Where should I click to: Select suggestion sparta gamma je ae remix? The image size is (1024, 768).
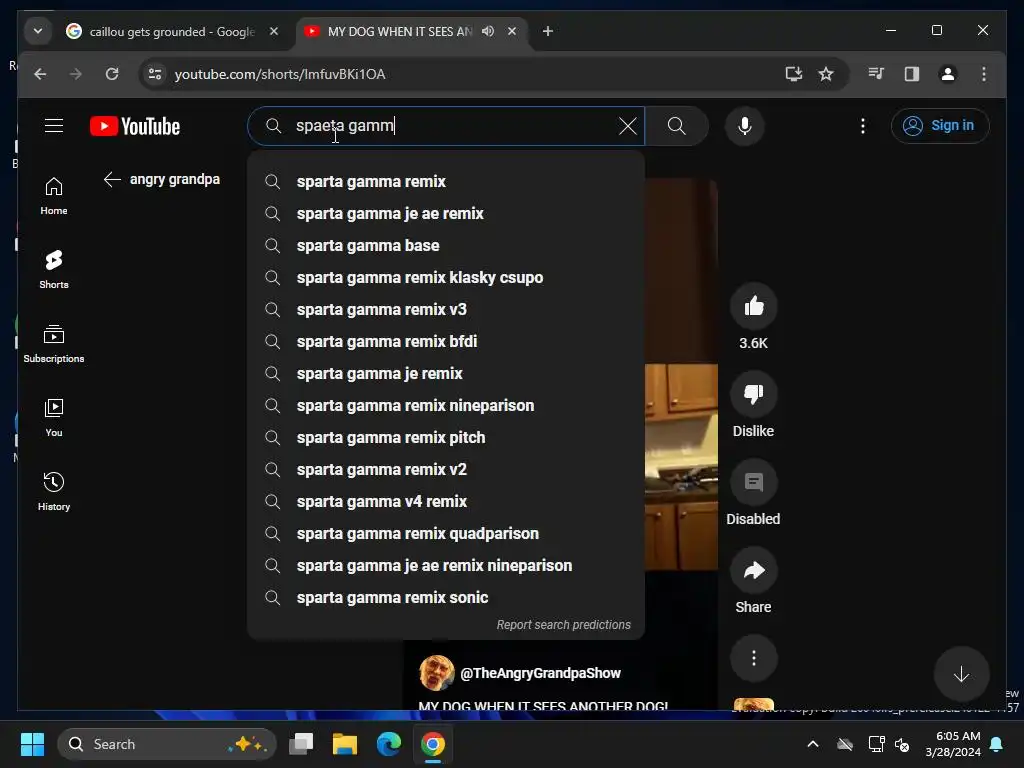(446, 214)
